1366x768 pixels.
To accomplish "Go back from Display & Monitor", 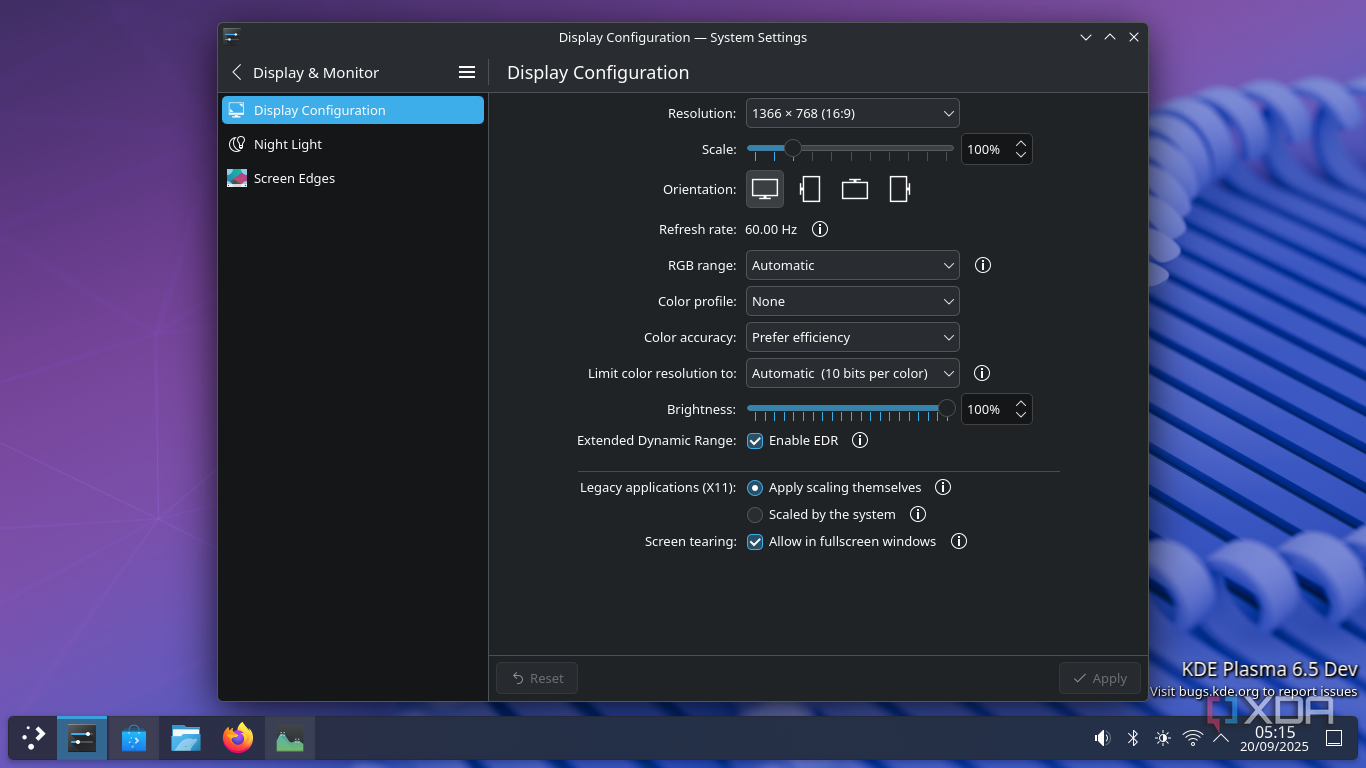I will click(237, 72).
